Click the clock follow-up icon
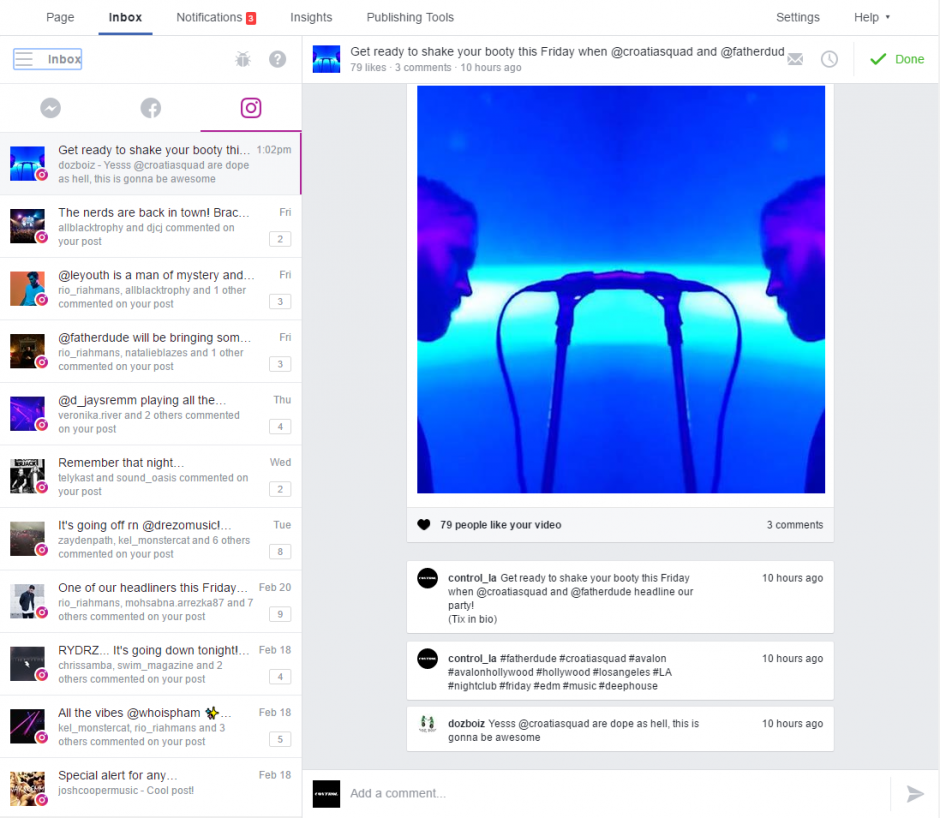 click(x=829, y=59)
